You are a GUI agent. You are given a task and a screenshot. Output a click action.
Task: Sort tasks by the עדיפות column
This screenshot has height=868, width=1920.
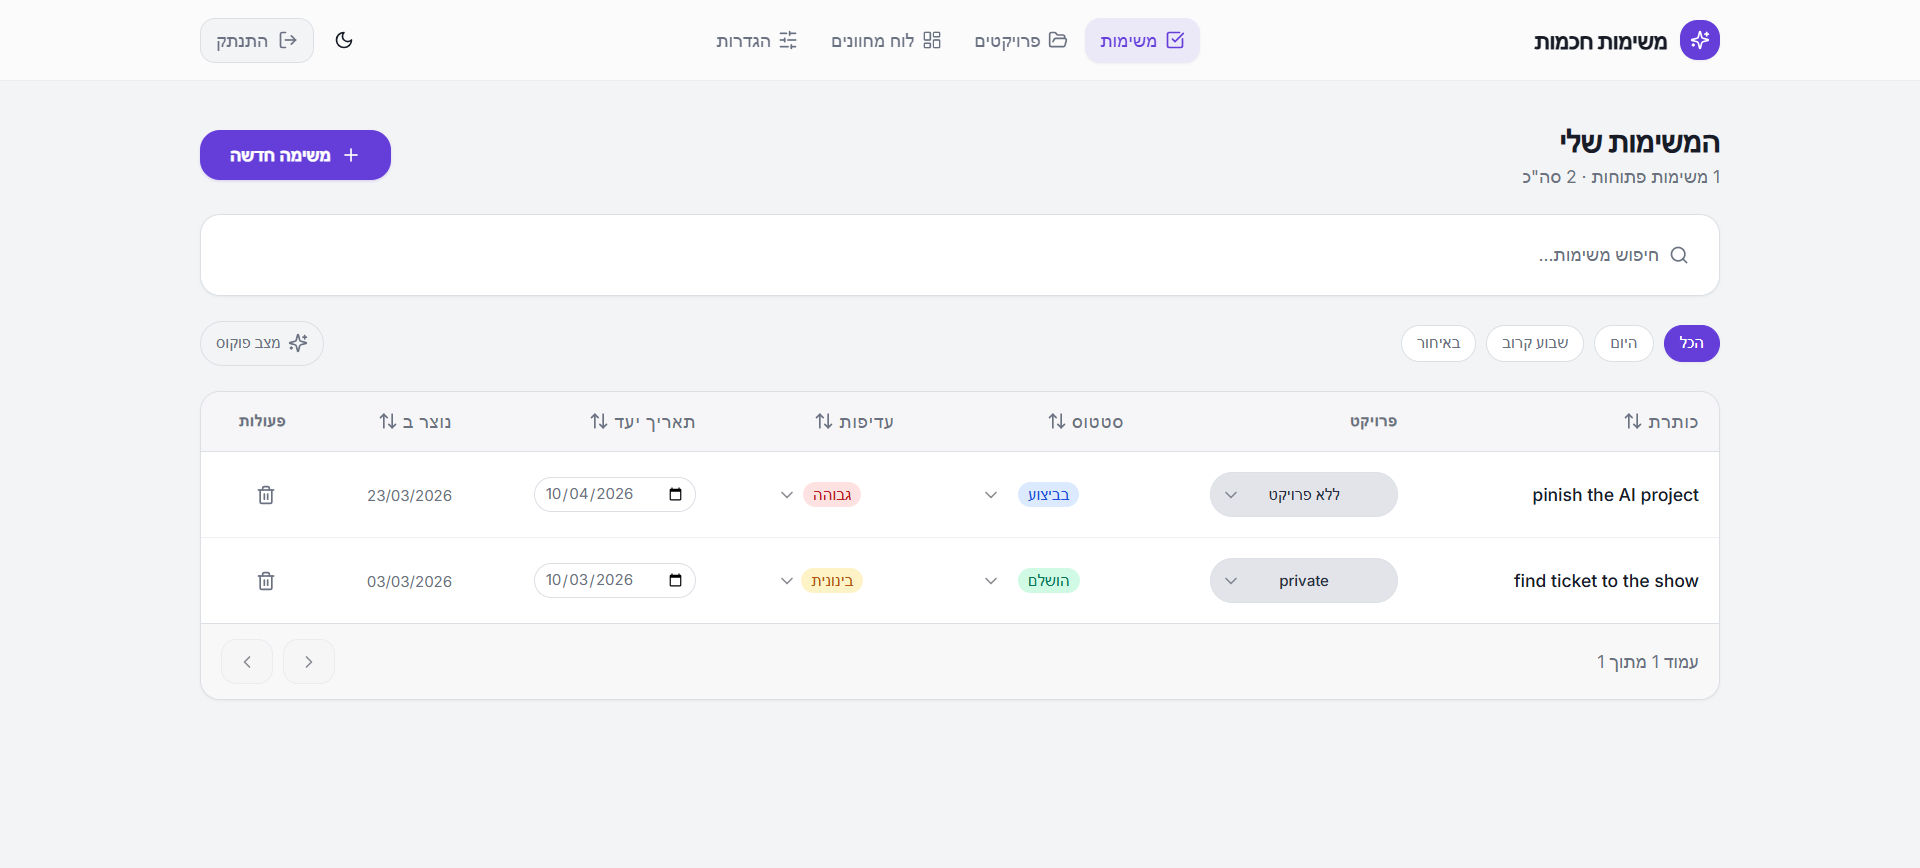(854, 422)
